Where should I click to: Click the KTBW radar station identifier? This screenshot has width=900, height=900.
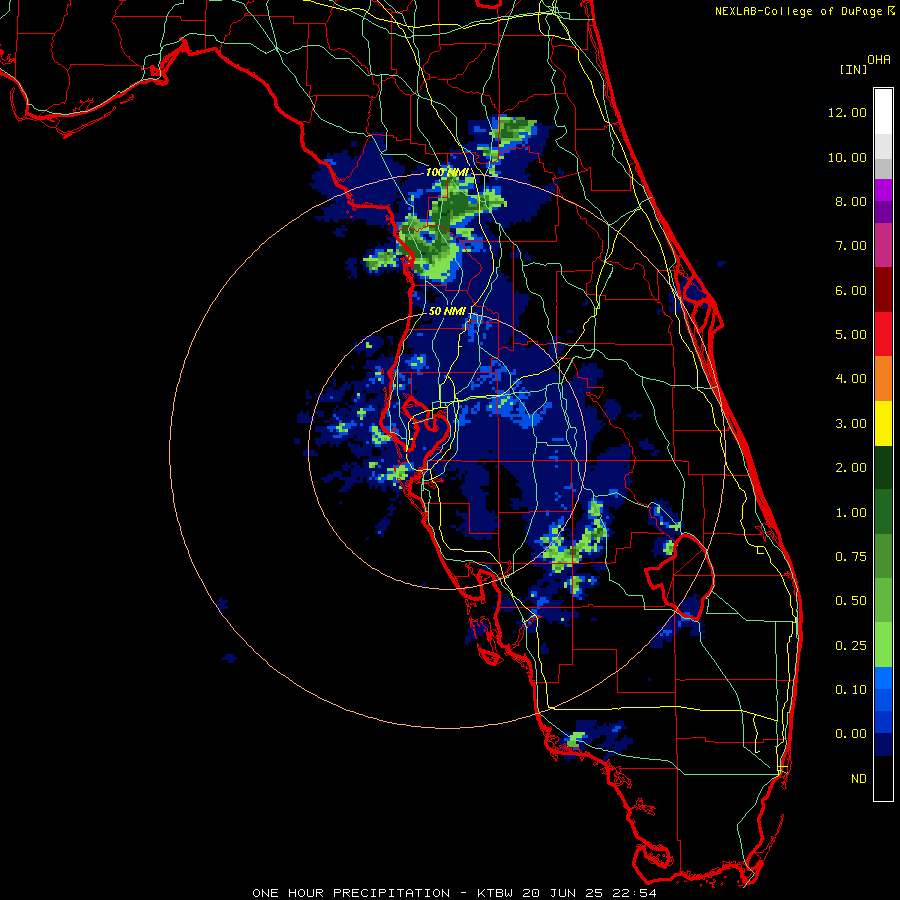[x=495, y=893]
